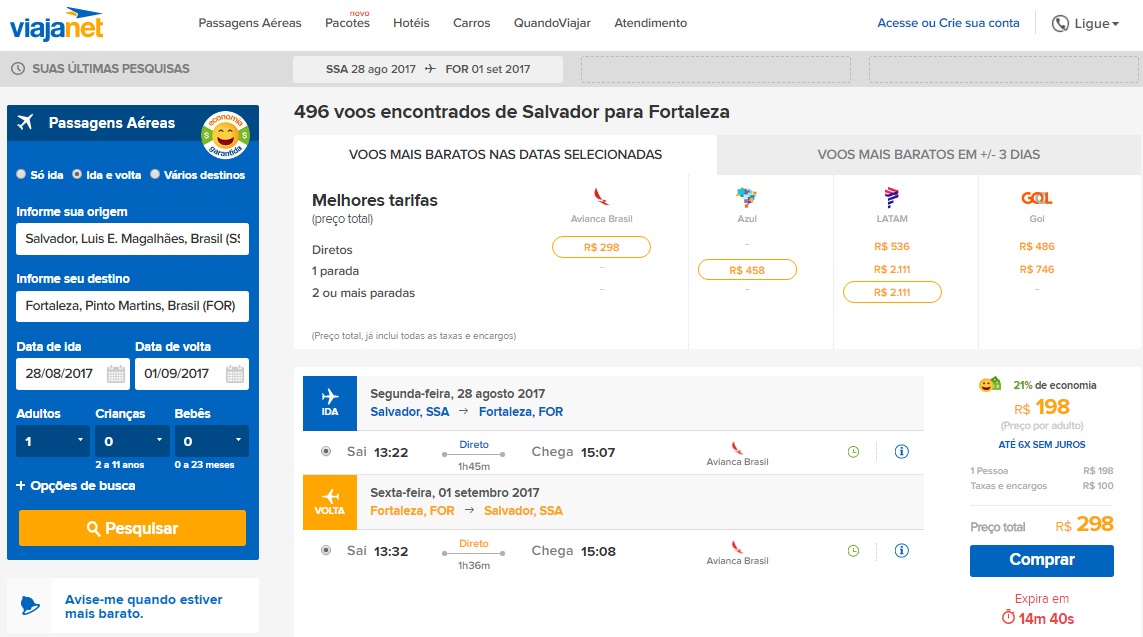Open recent search SSA 28 ago to FOR
This screenshot has height=637, width=1143.
[x=428, y=69]
